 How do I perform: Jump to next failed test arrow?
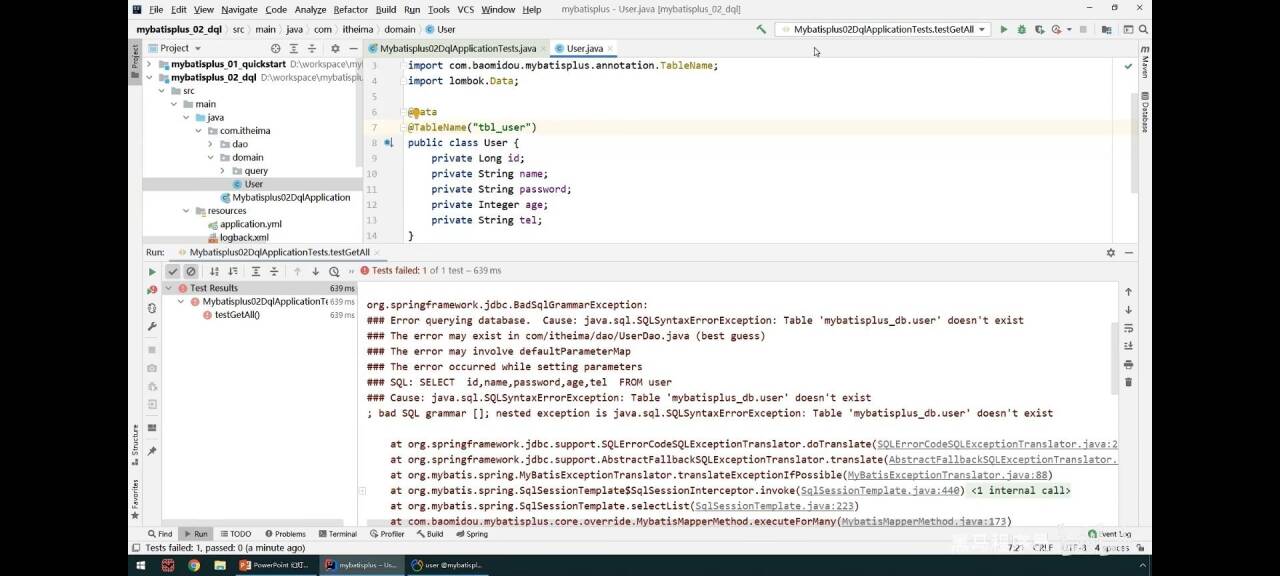(x=316, y=271)
